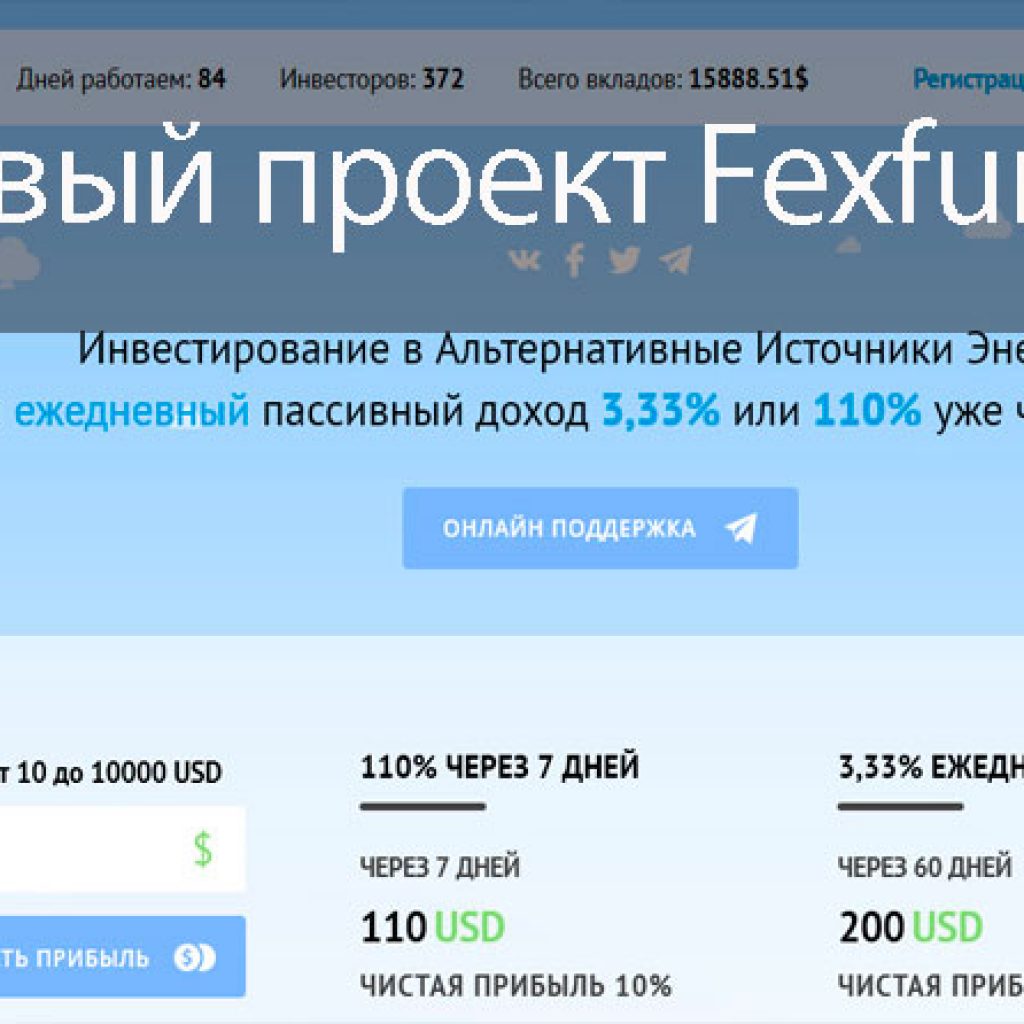Click the Регистрация link
Screen dimensions: 1024x1024
tap(968, 79)
